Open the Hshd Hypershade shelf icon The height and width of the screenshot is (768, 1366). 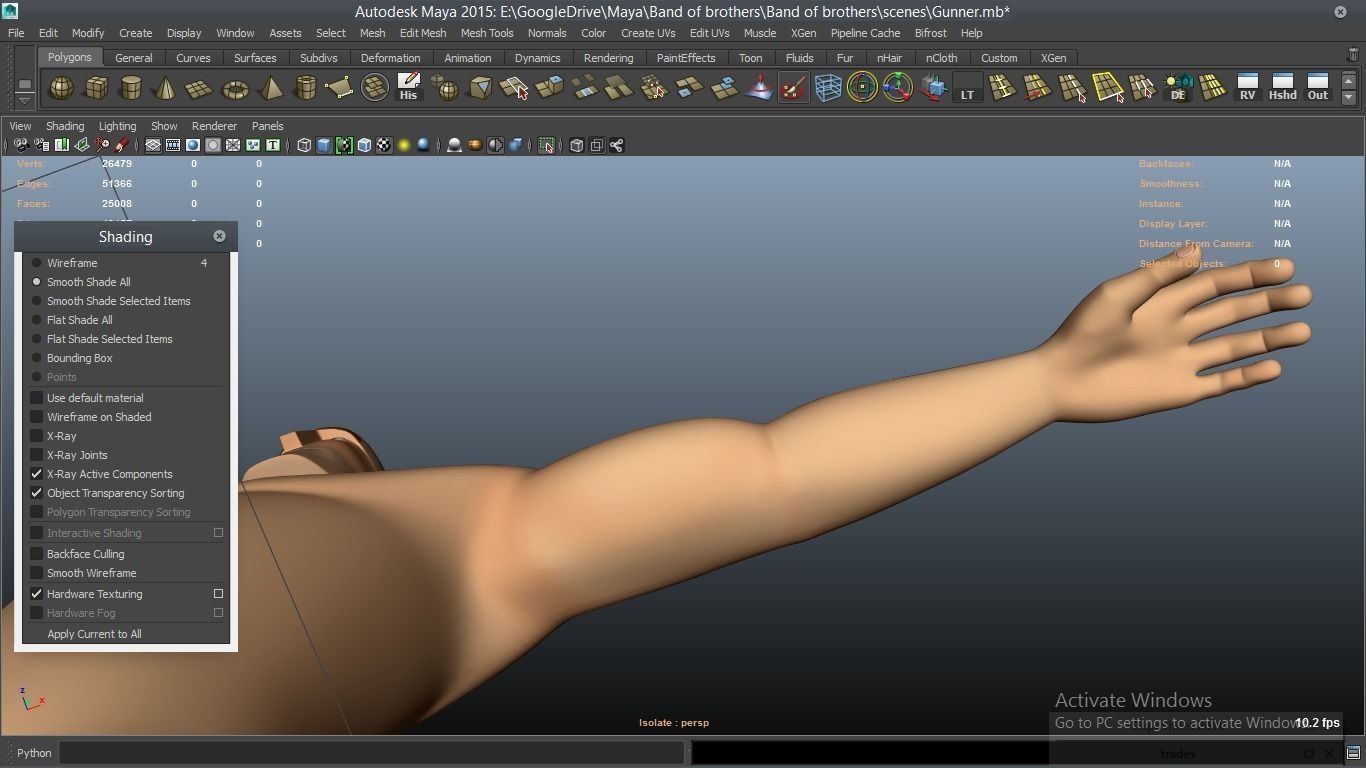point(1282,88)
